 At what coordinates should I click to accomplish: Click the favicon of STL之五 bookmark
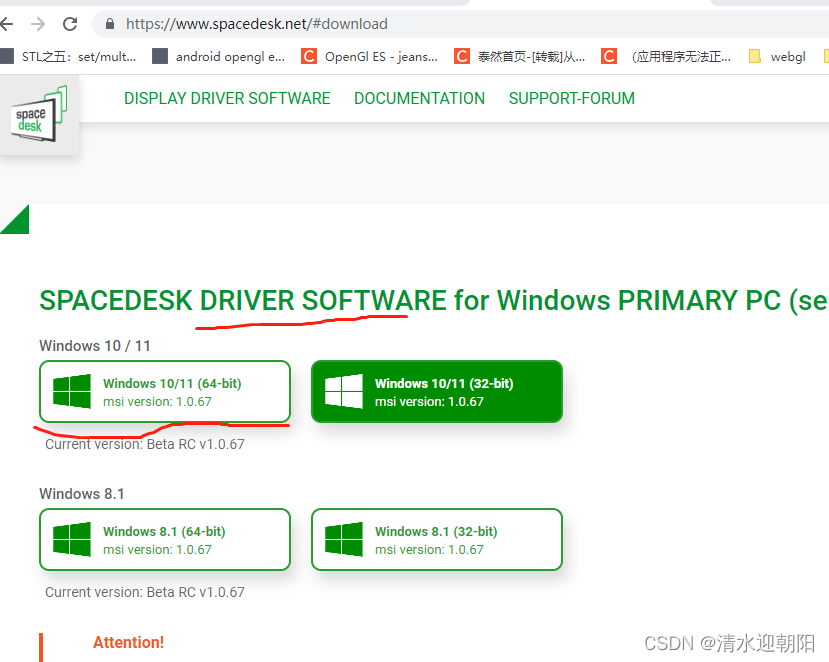pos(7,56)
